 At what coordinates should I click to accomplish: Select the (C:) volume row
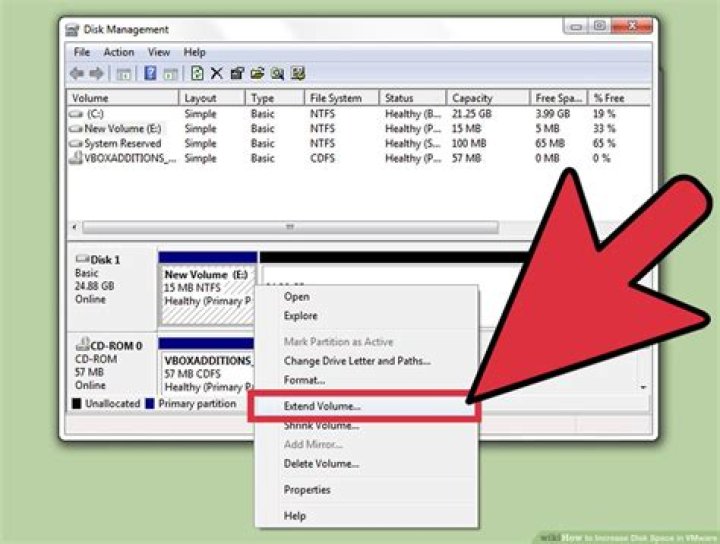pyautogui.click(x=359, y=113)
